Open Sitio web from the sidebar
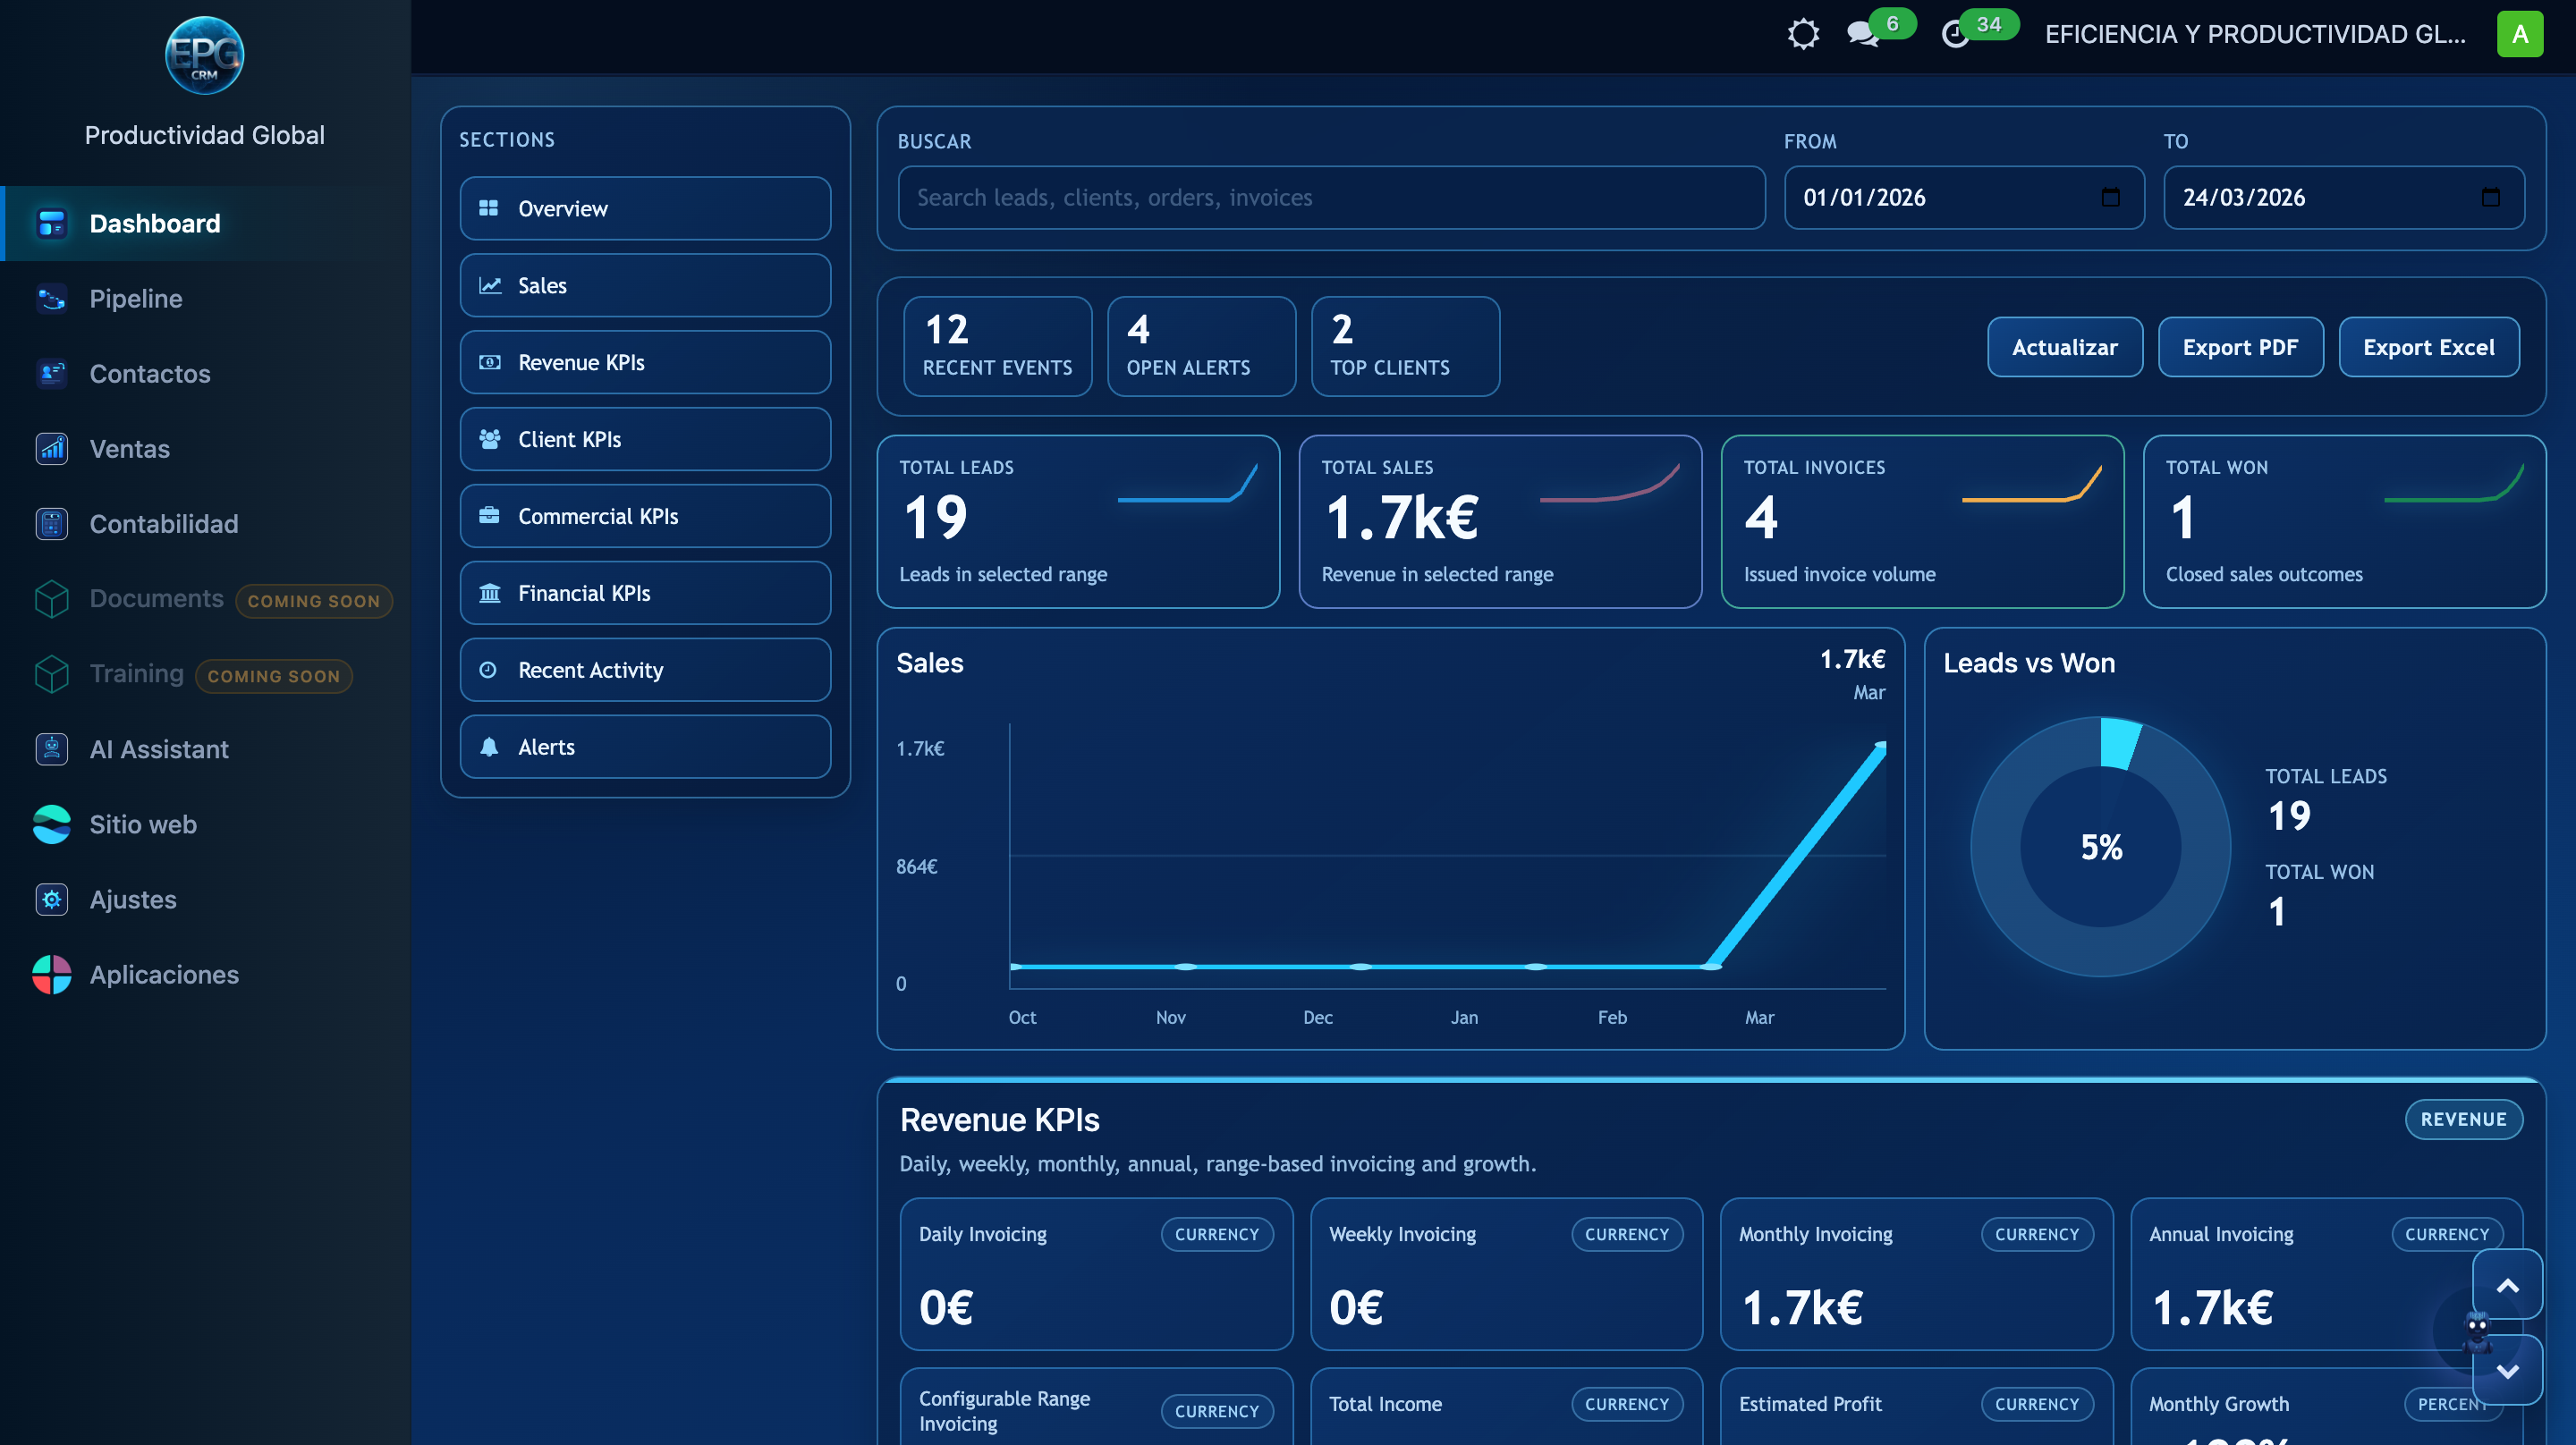The image size is (2576, 1445). click(142, 824)
